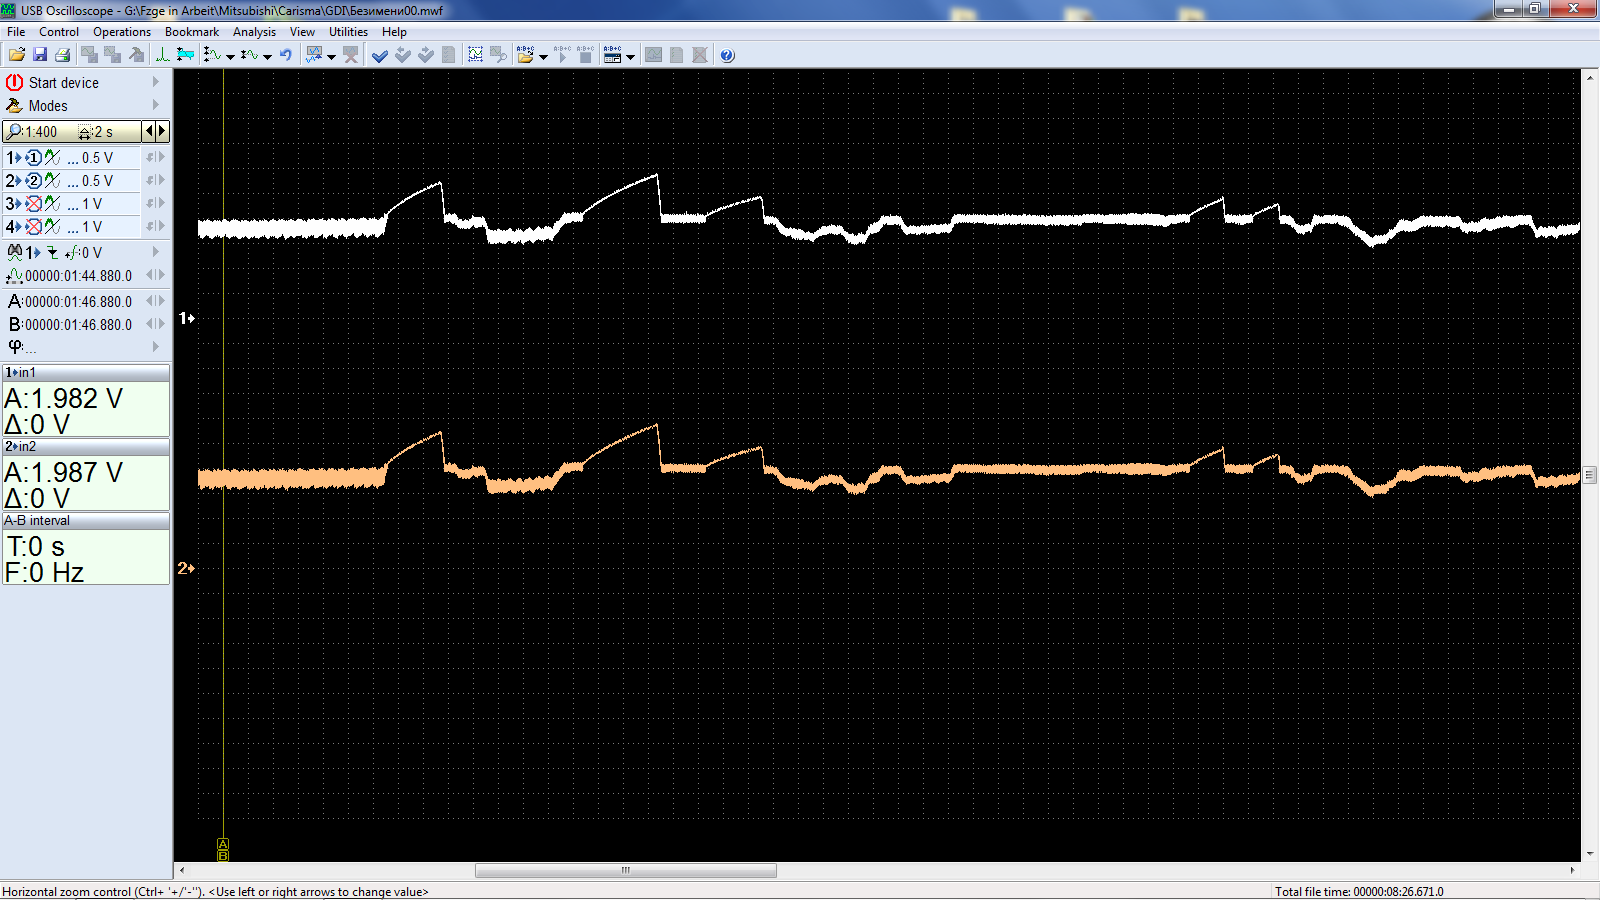Viewport: 1600px width, 900px height.
Task: Print the waveform via the printer icon
Action: pos(62,55)
